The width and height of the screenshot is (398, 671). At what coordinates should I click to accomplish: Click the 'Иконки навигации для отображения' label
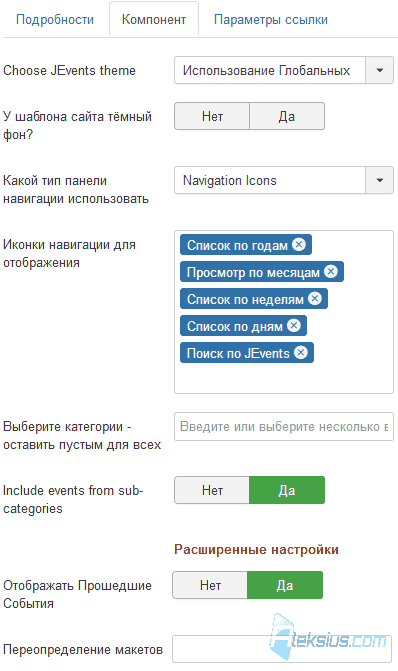(69, 253)
